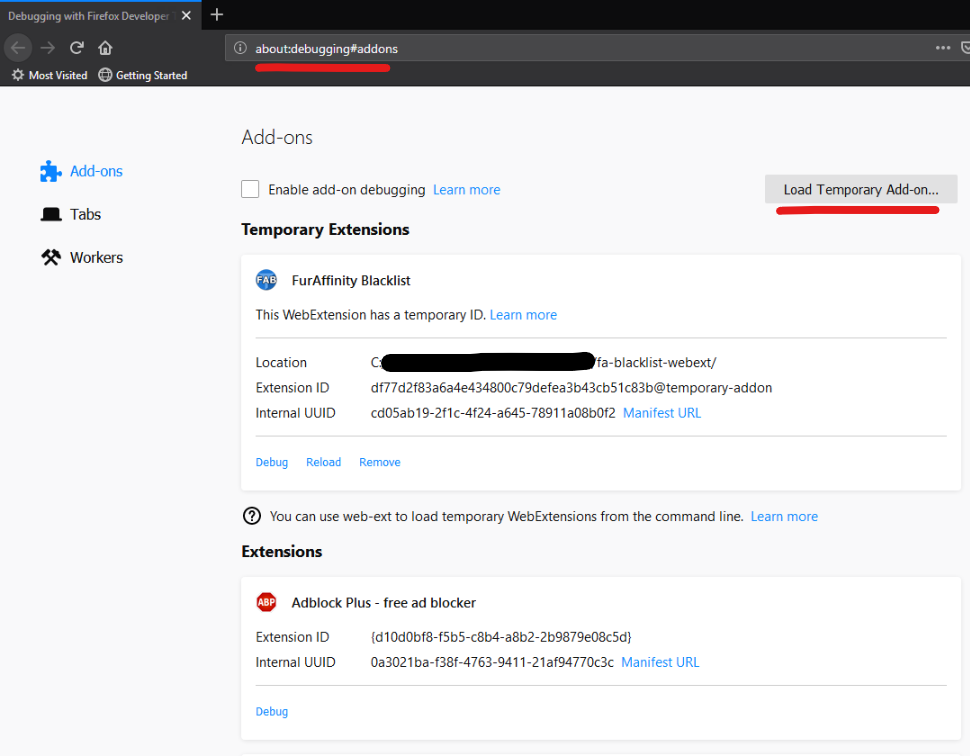Image resolution: width=970 pixels, height=756 pixels.
Task: Open the page actions three-dot menu
Action: coord(943,48)
